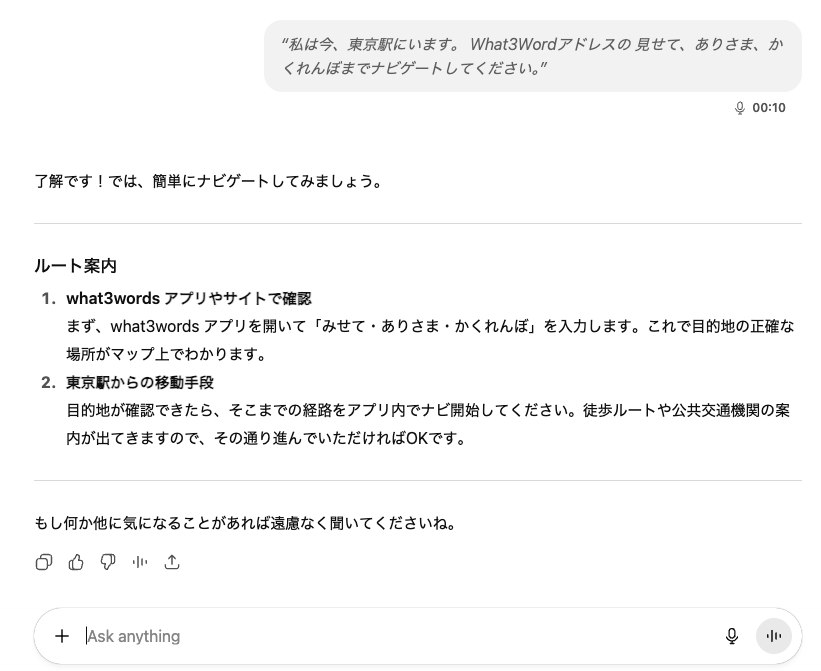Mark the response with thumbs down

108,562
